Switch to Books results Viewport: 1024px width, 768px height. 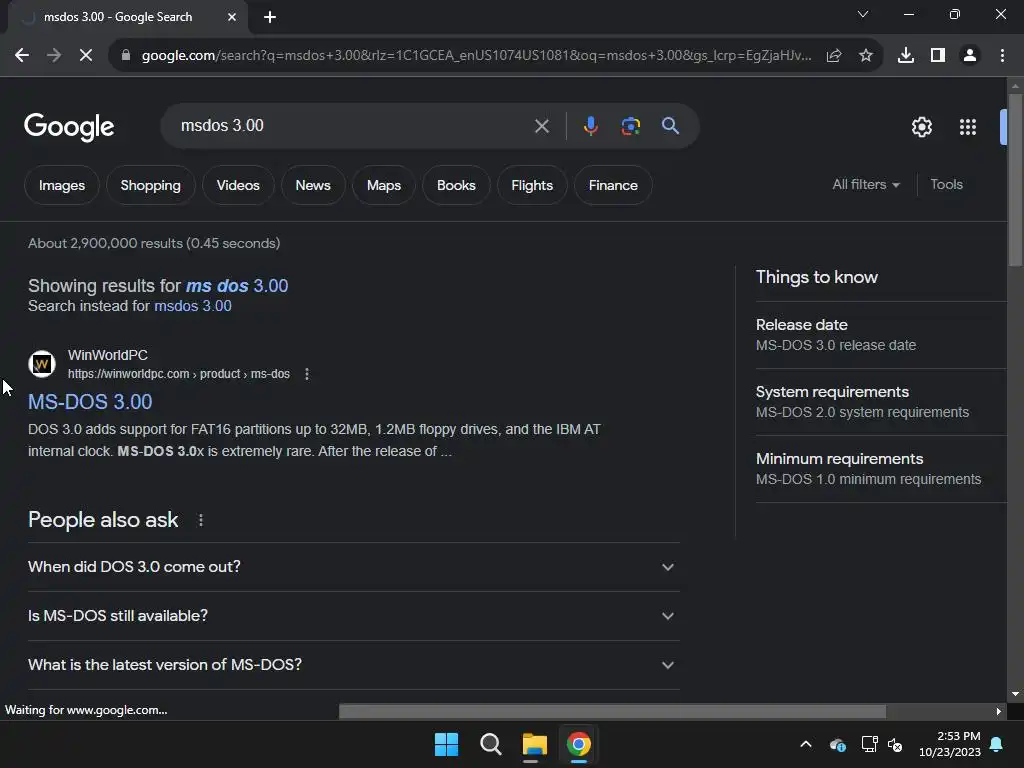(x=456, y=185)
